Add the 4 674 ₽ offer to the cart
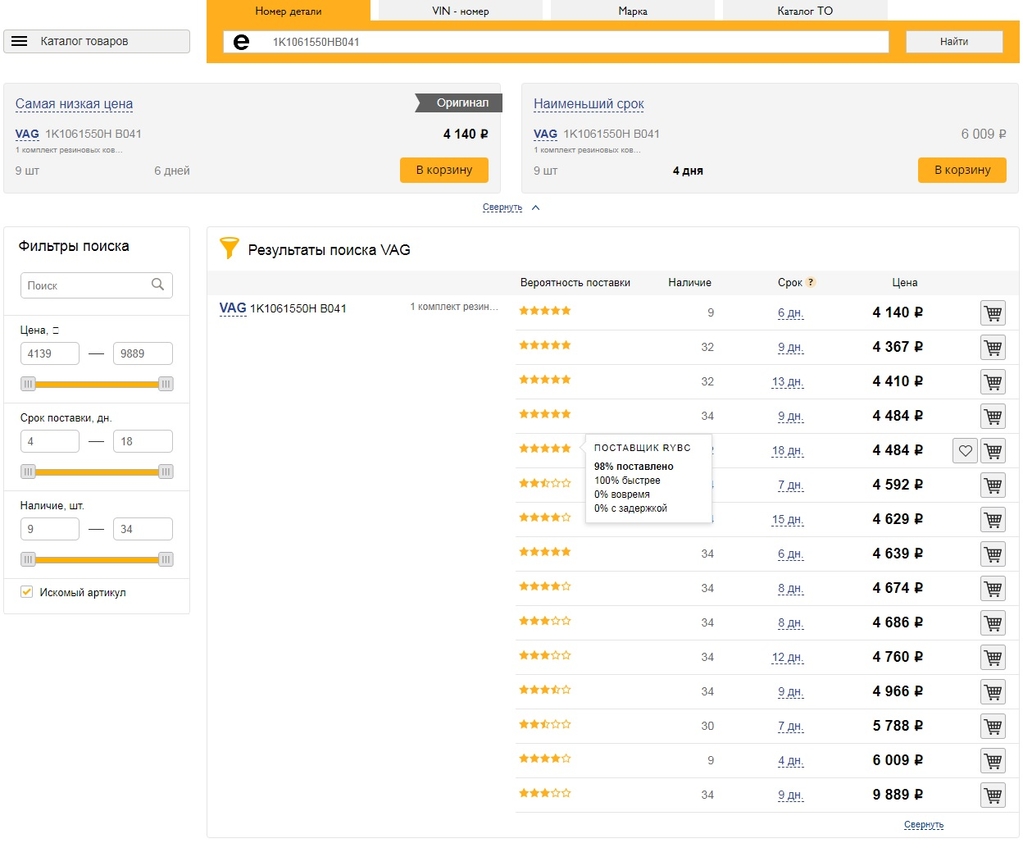 tap(993, 588)
